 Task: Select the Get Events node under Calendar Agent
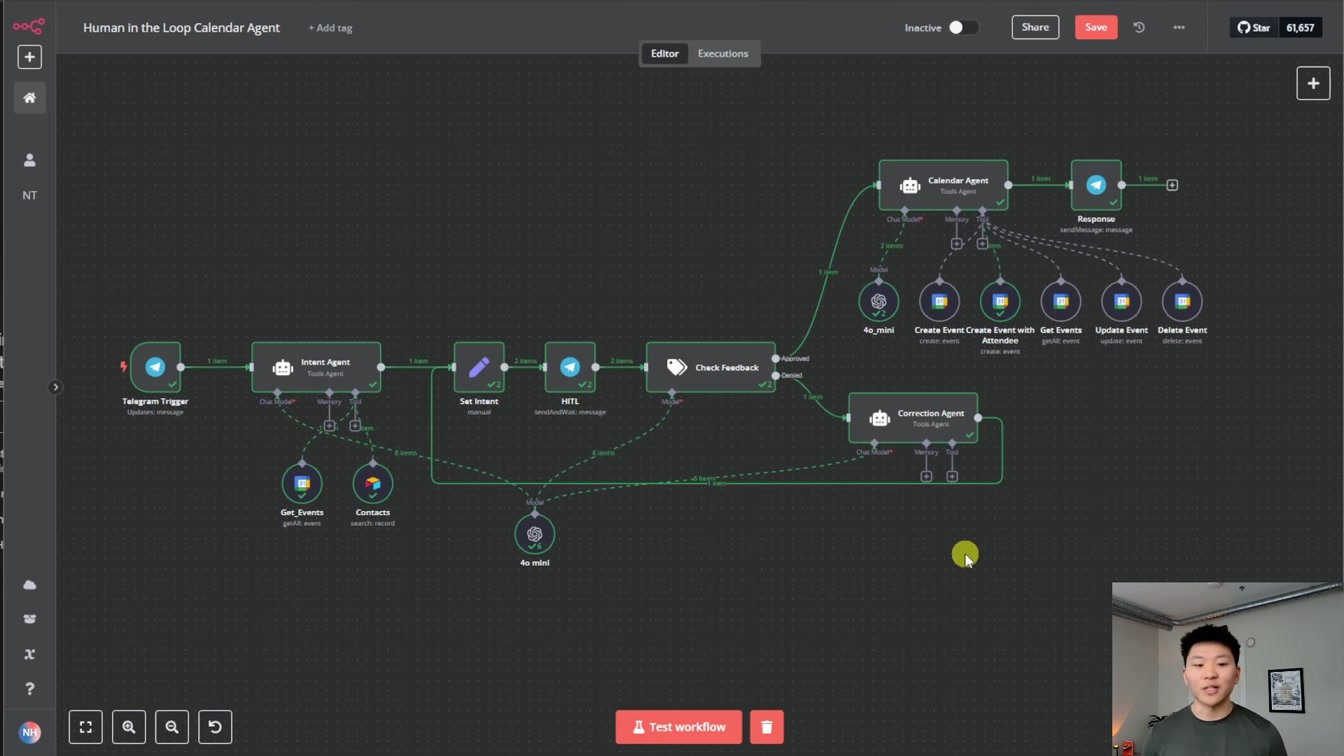click(1061, 301)
